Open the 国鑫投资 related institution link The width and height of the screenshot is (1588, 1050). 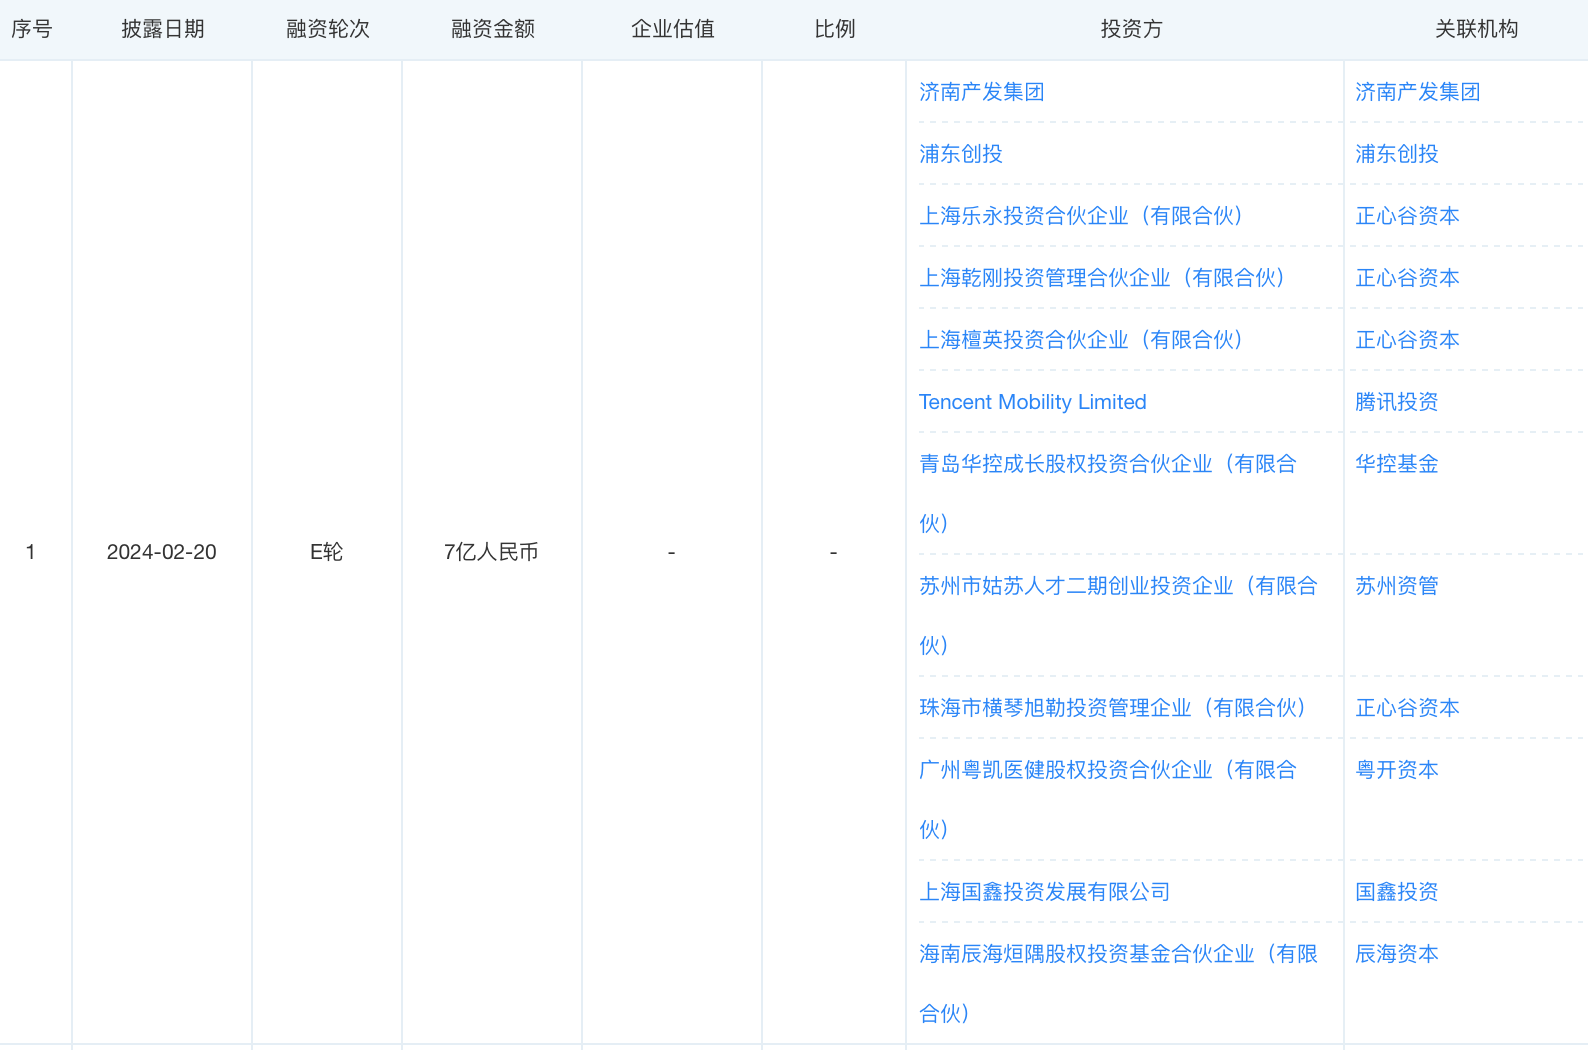[1396, 892]
